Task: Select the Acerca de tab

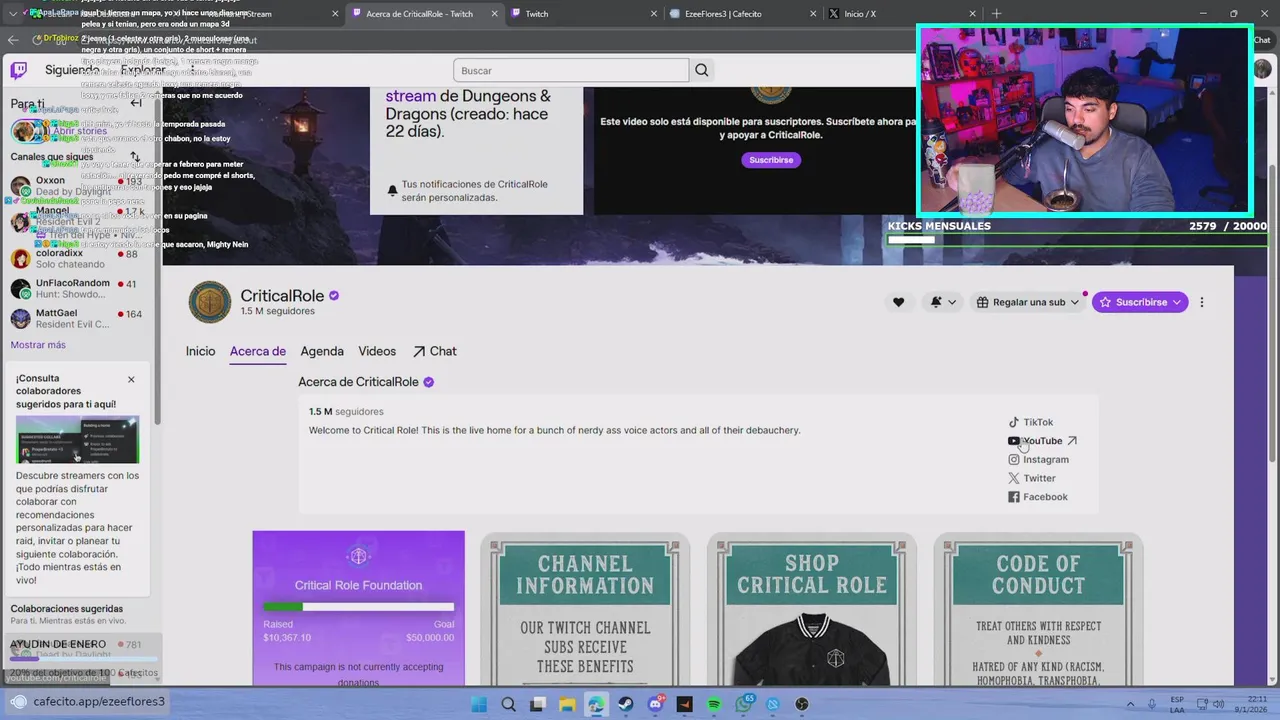Action: point(258,351)
